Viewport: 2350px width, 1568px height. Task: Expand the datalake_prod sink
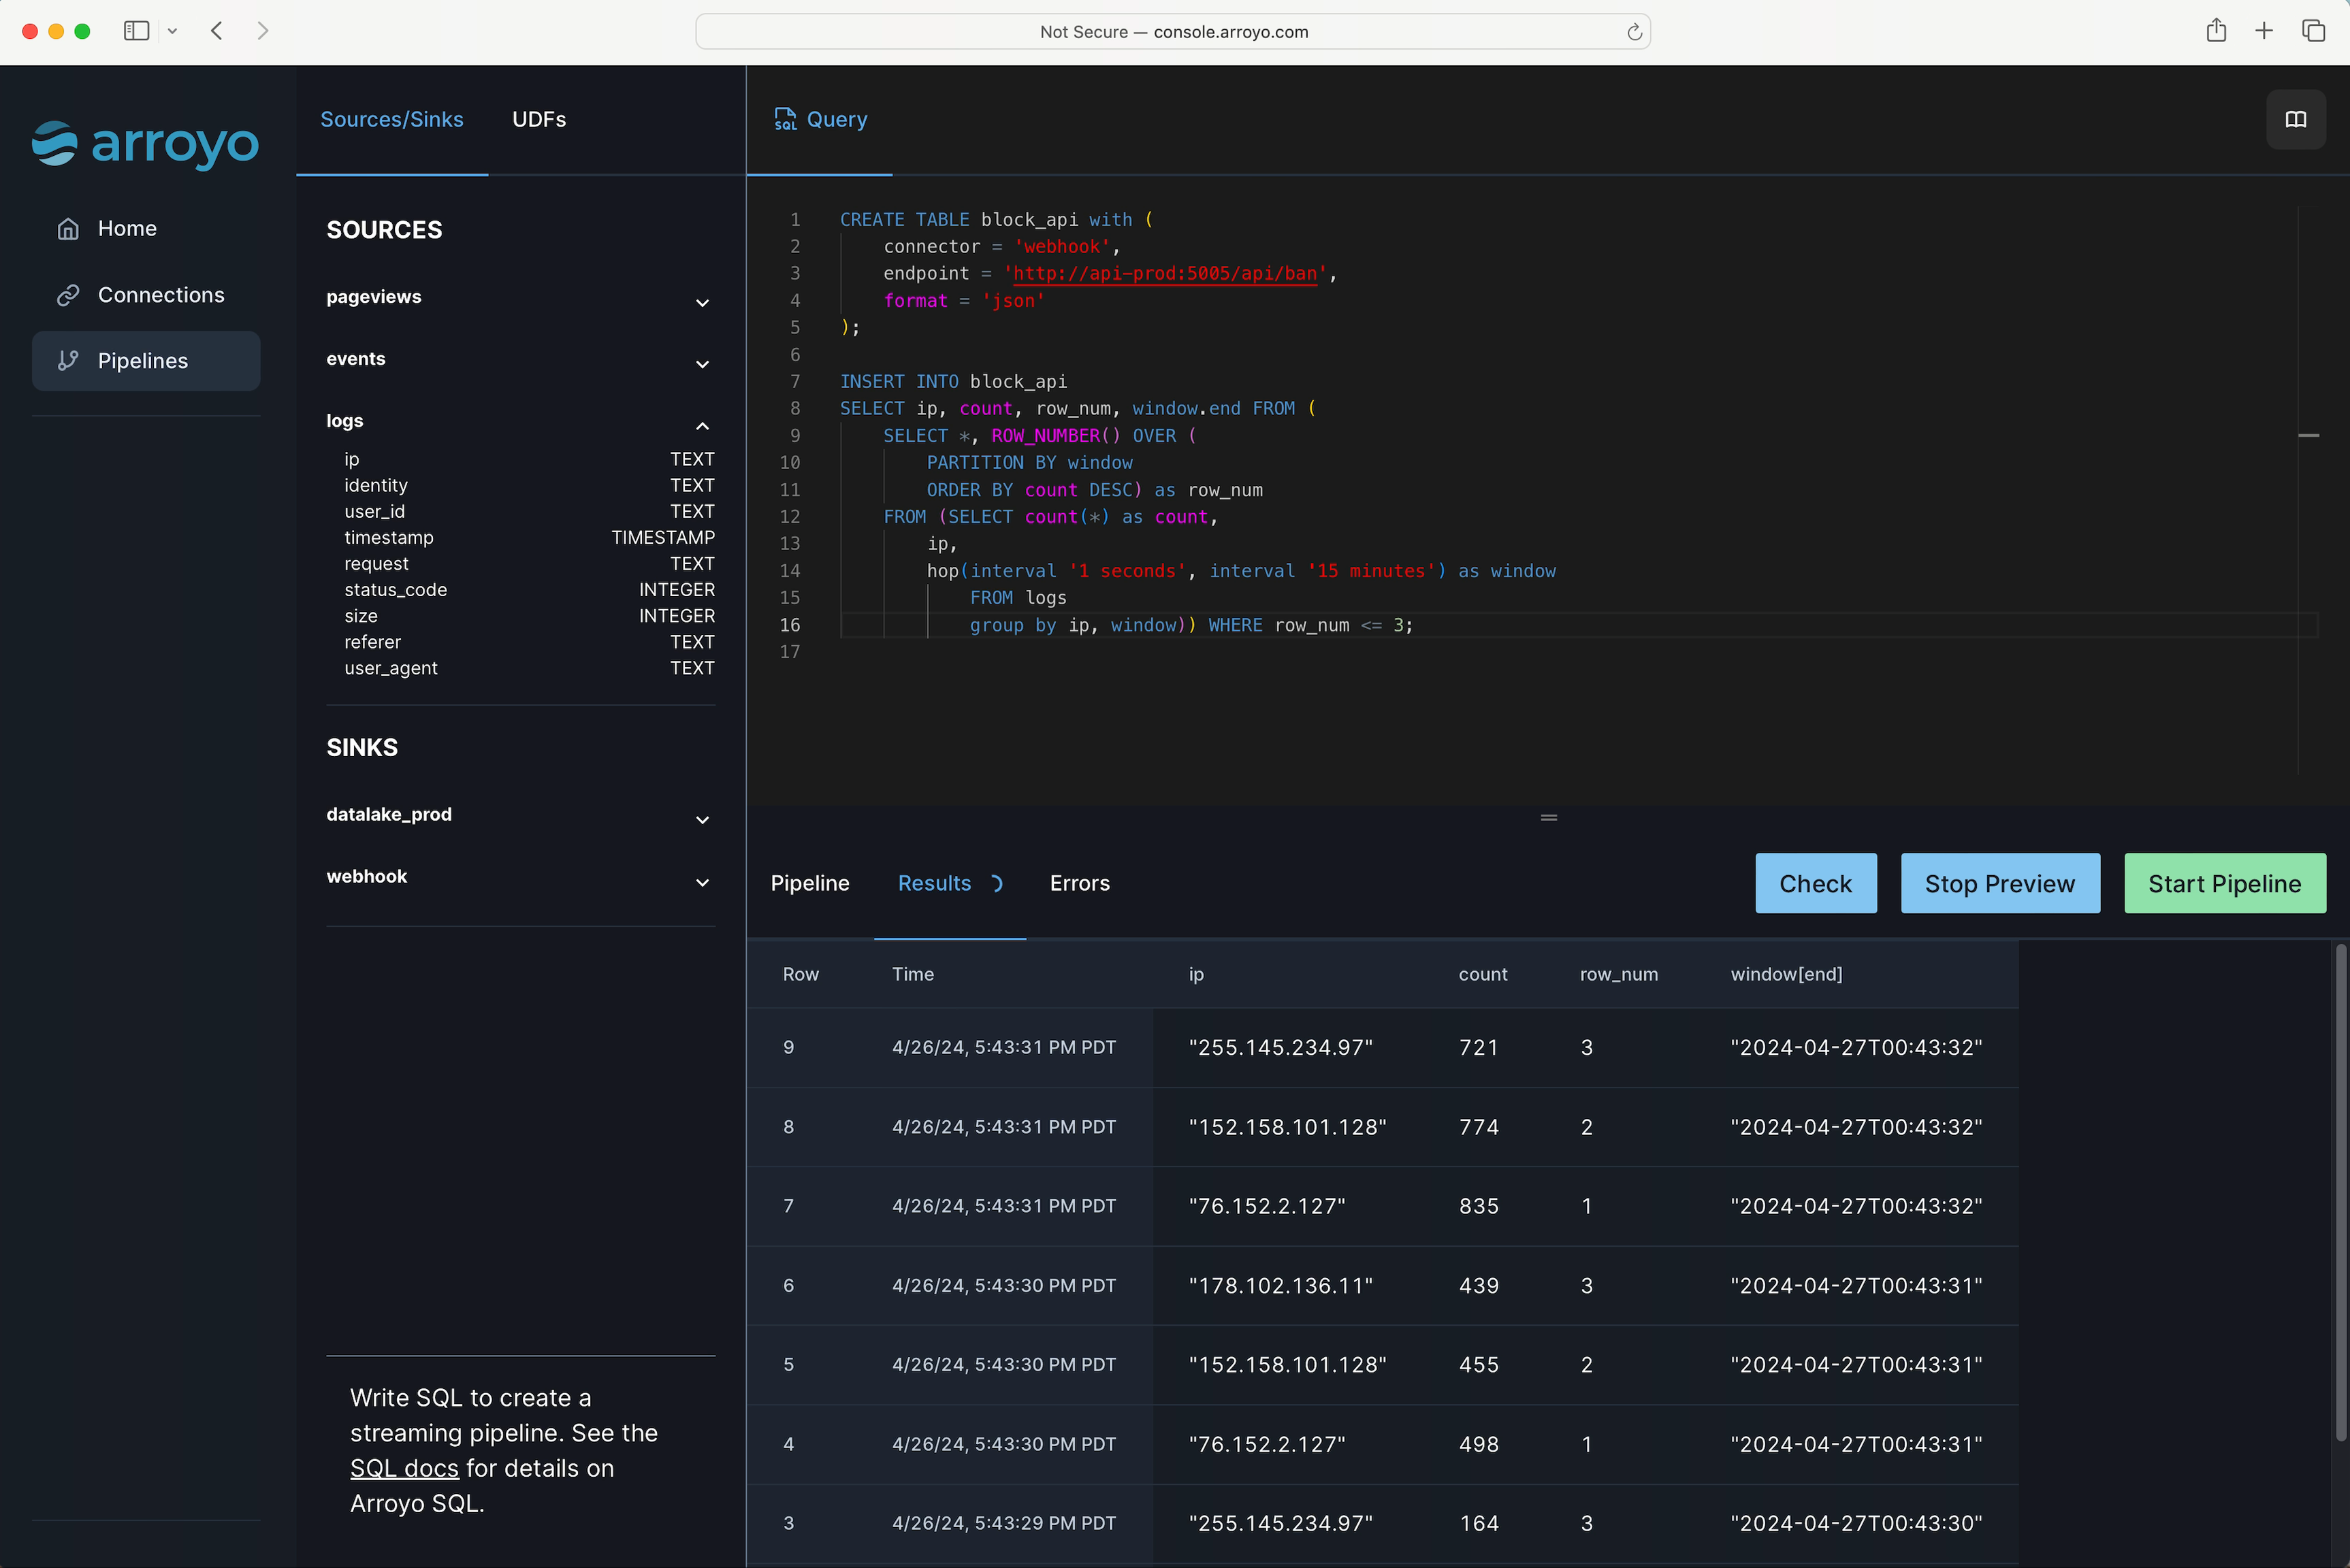tap(702, 821)
